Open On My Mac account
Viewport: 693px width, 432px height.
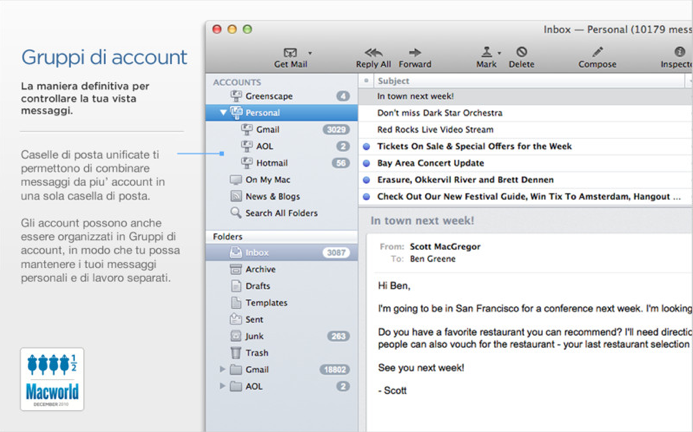282,180
